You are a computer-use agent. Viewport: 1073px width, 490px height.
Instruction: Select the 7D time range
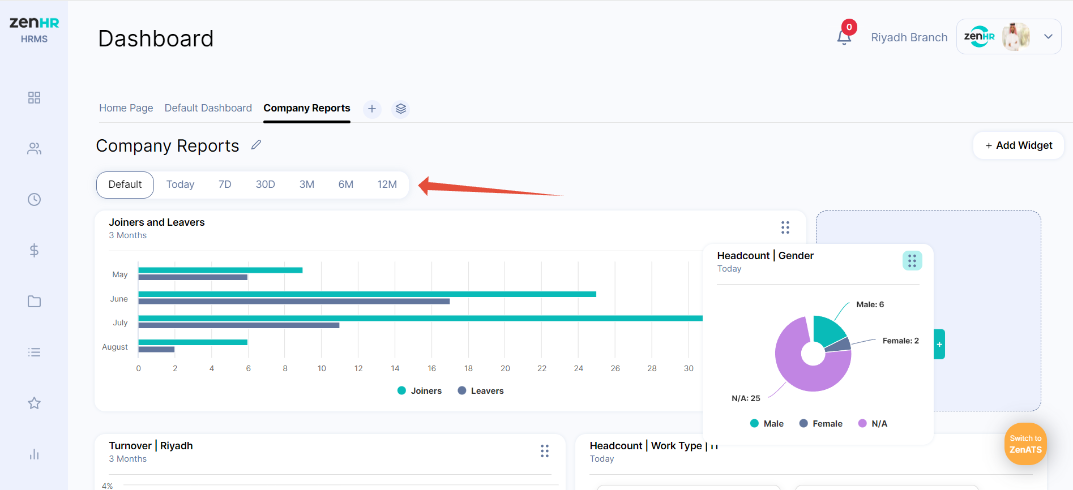(224, 185)
